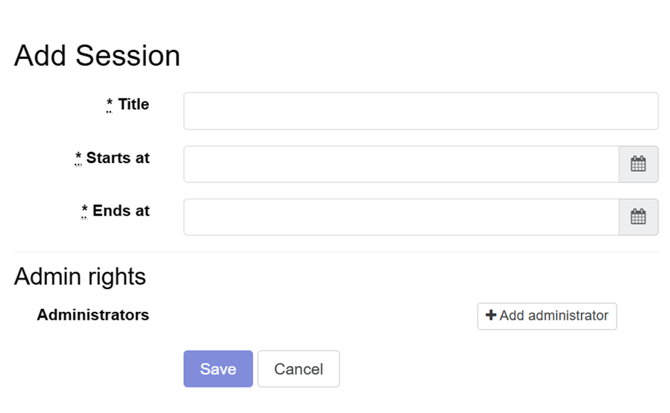Cancel adding the session
This screenshot has height=413, width=670.
pyautogui.click(x=298, y=369)
